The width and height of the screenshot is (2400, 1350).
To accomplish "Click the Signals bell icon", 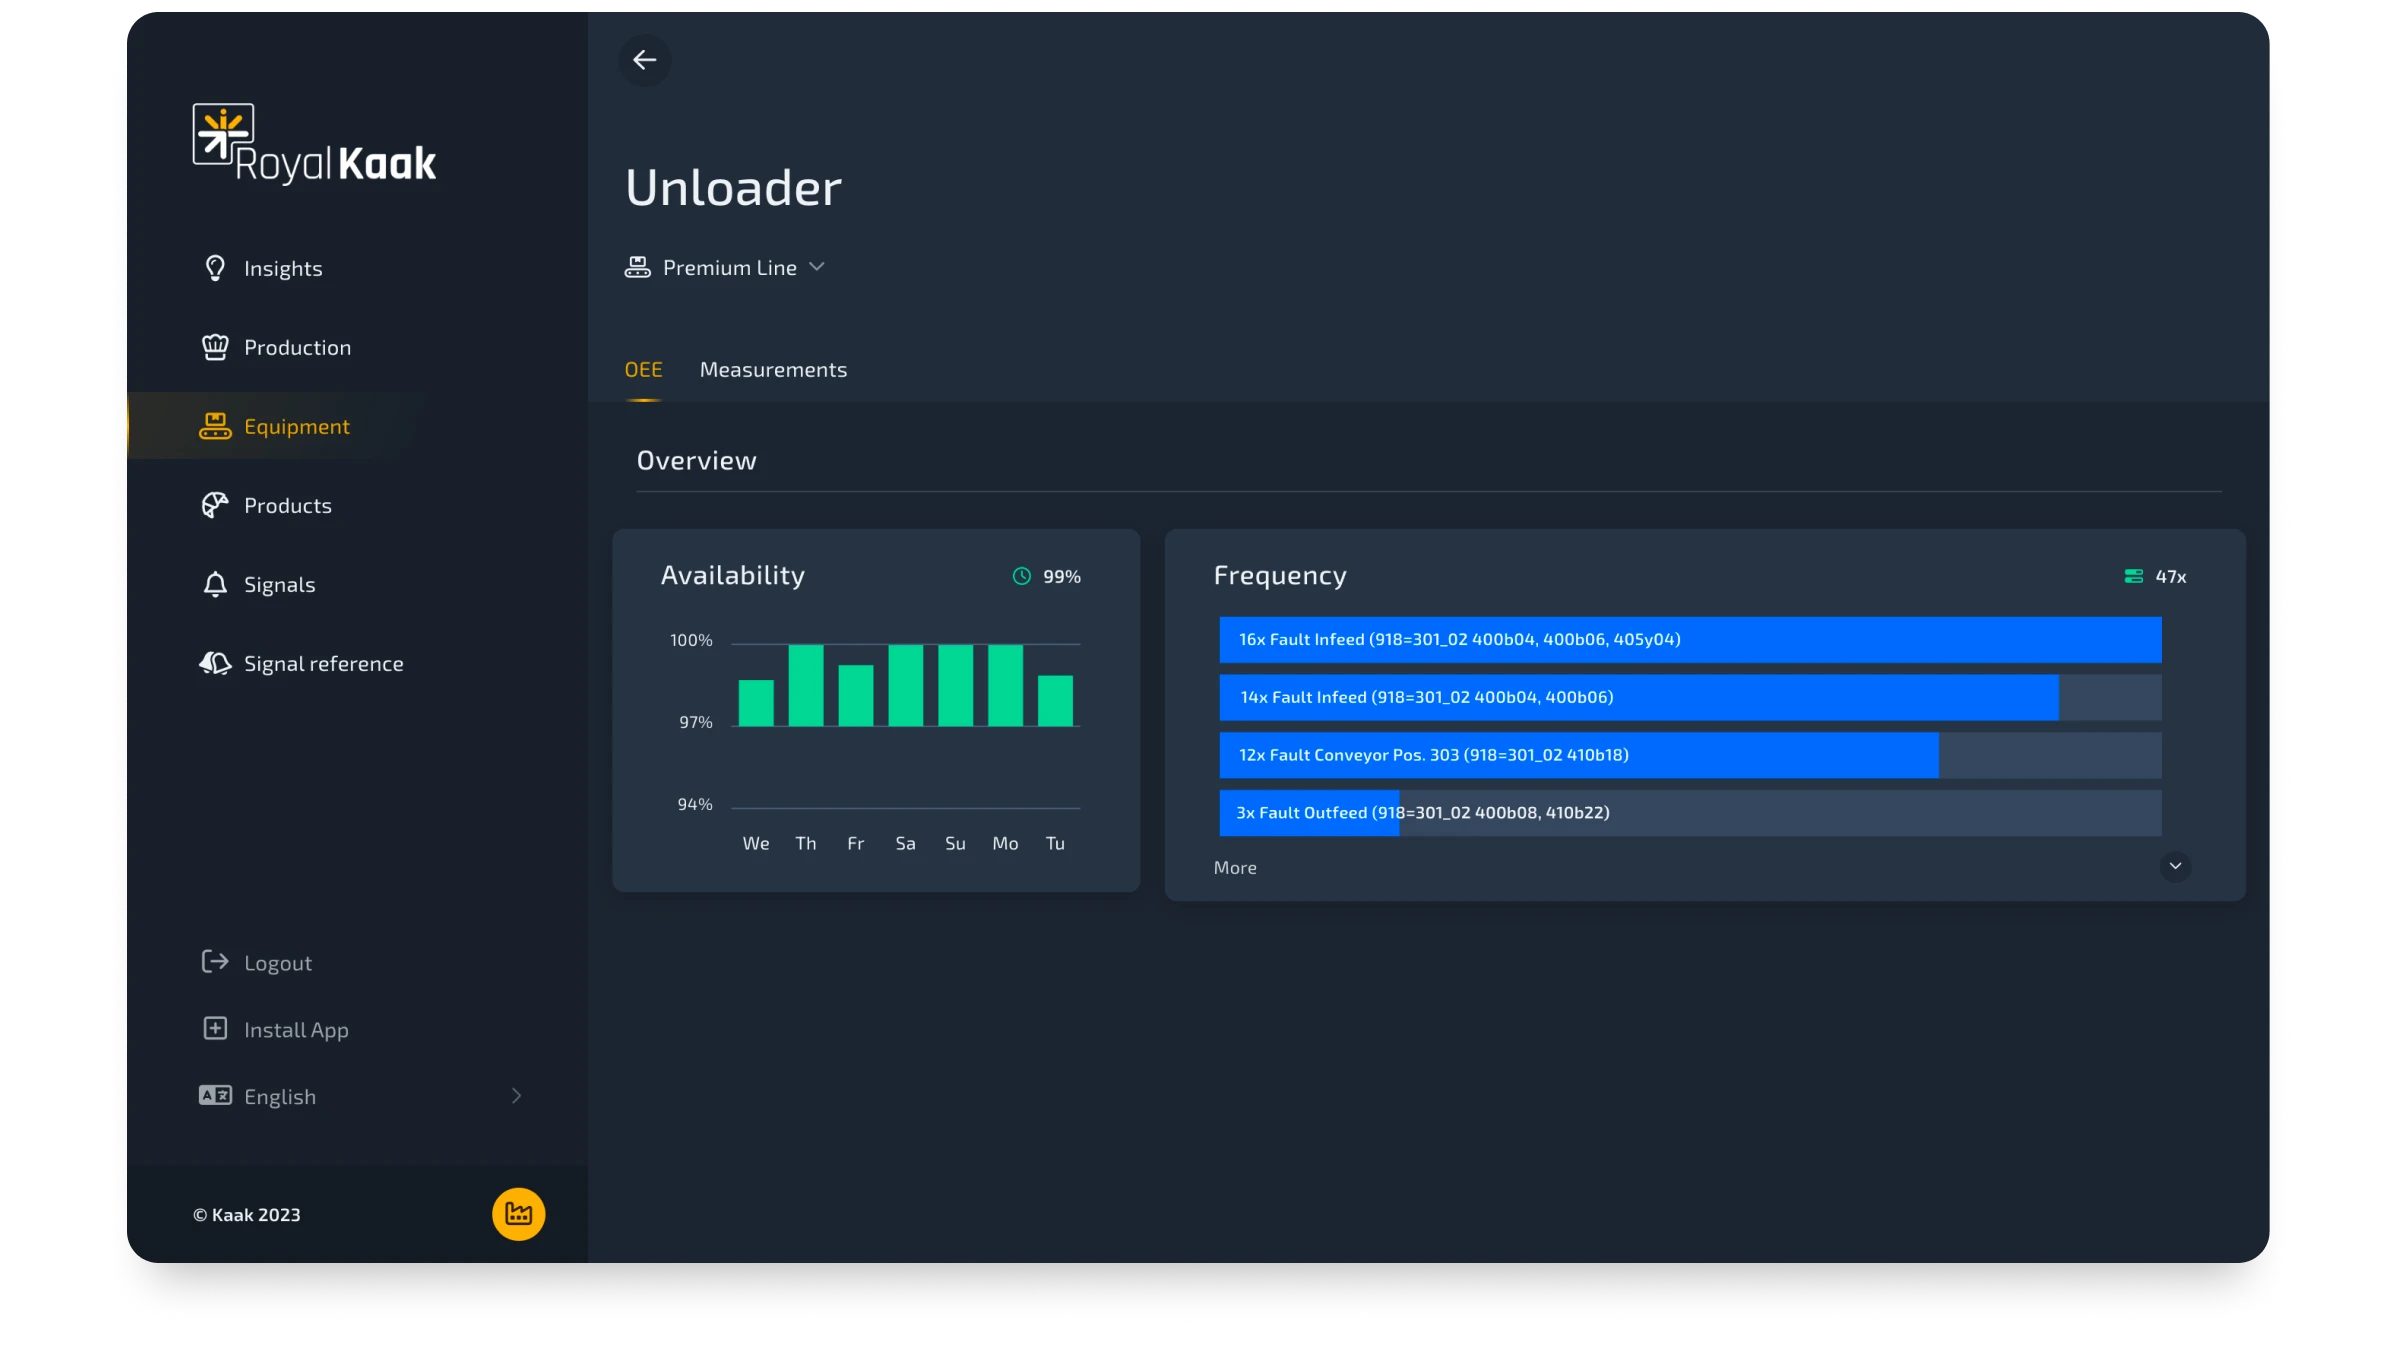I will pyautogui.click(x=215, y=584).
